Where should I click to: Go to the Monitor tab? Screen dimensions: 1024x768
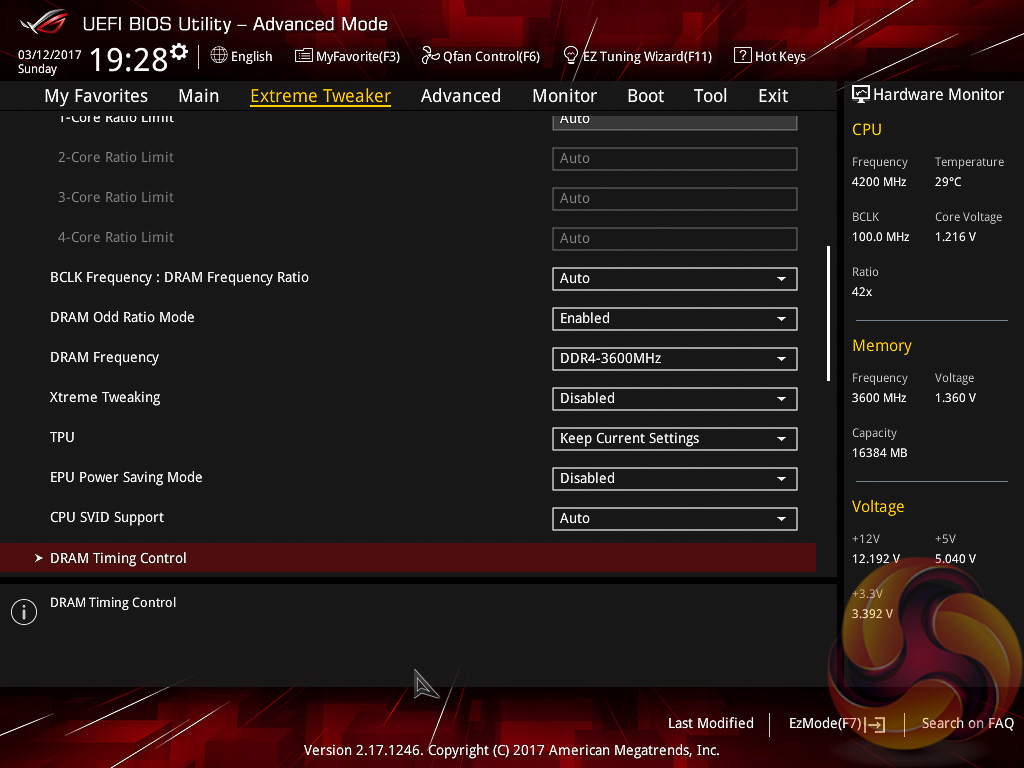point(564,95)
